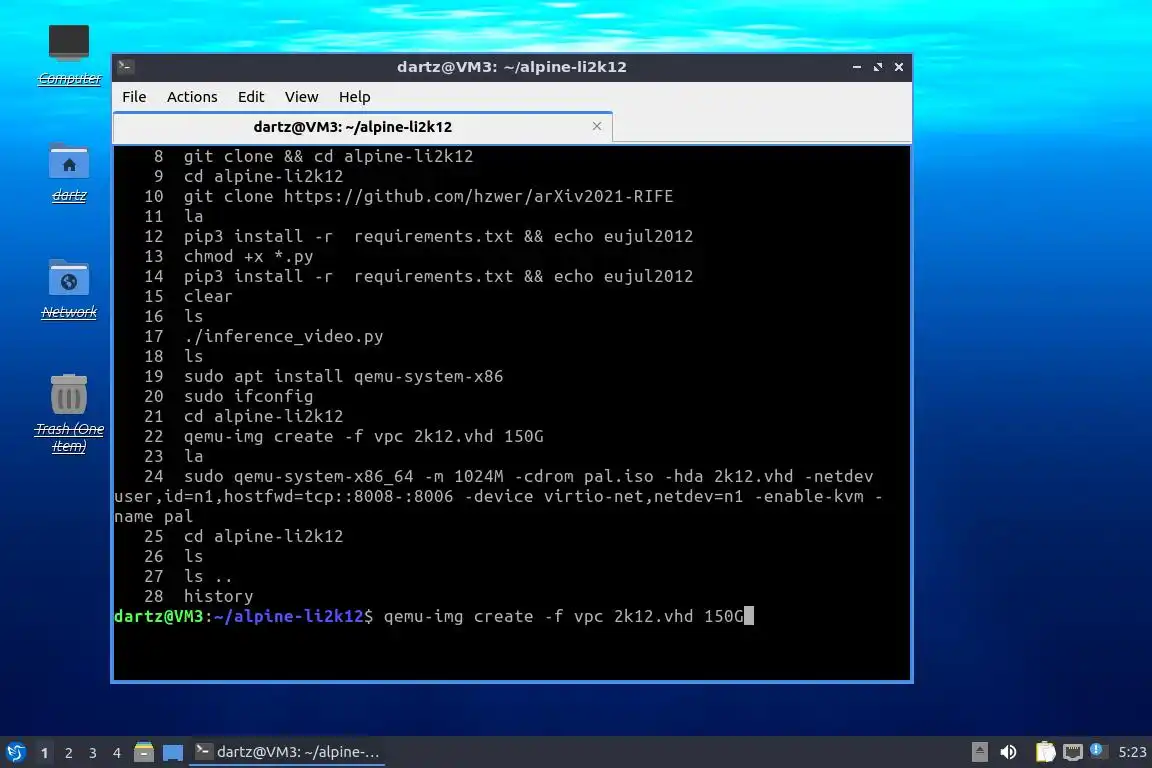Open the Edit menu

tap(251, 97)
